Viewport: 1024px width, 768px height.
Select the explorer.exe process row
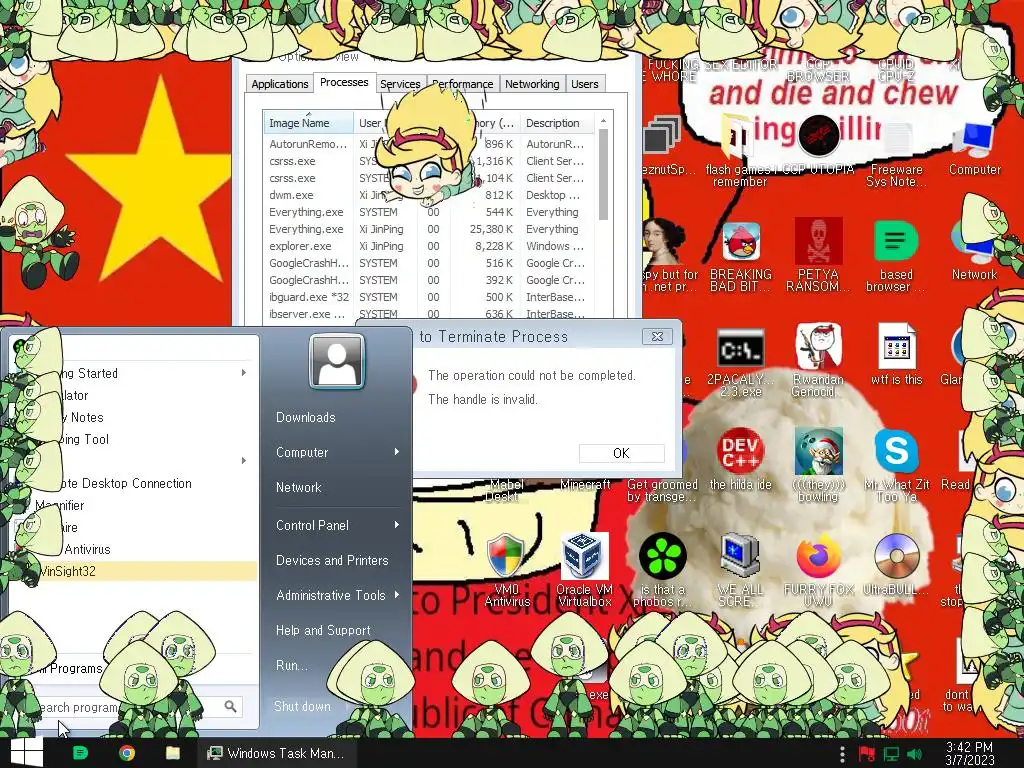coord(428,246)
